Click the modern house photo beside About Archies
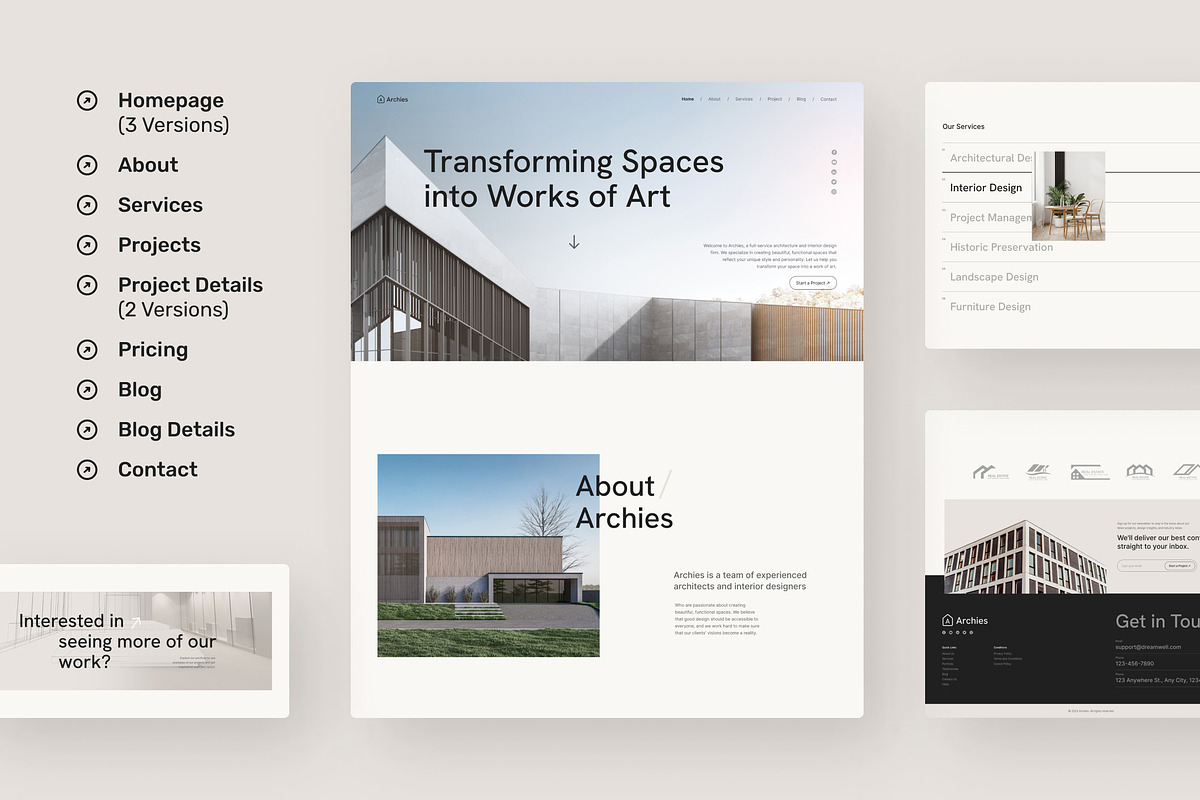The image size is (1200, 800). (488, 555)
